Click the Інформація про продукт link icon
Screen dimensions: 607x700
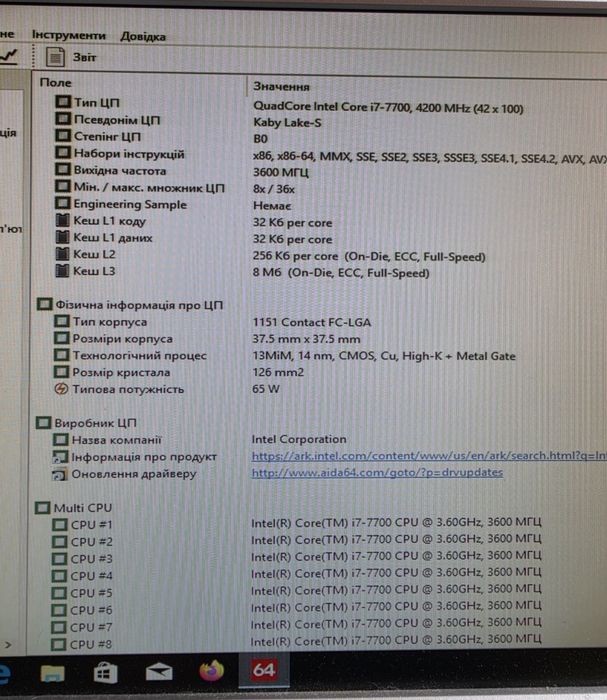60,457
